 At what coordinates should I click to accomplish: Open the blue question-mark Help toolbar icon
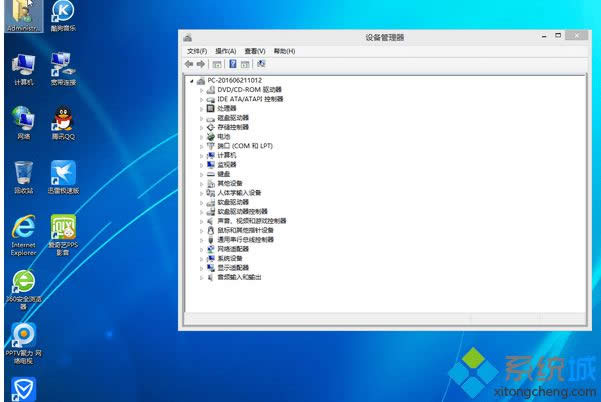(x=233, y=64)
